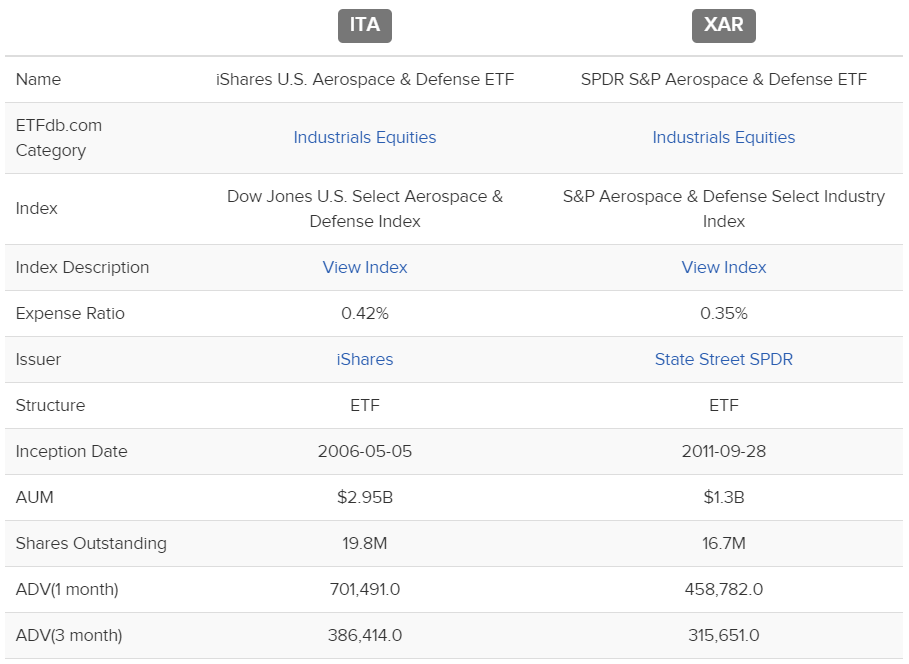Image resolution: width=909 pixels, height=664 pixels.
Task: Click the 2006-05-05 inception date
Action: pos(365,452)
